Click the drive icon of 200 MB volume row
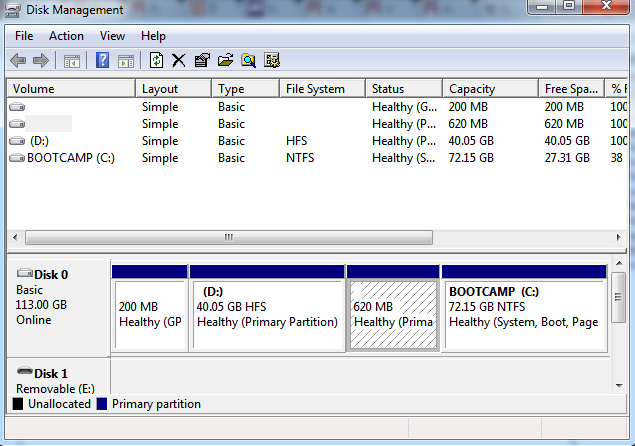Viewport: 635px width, 446px height. [17, 107]
